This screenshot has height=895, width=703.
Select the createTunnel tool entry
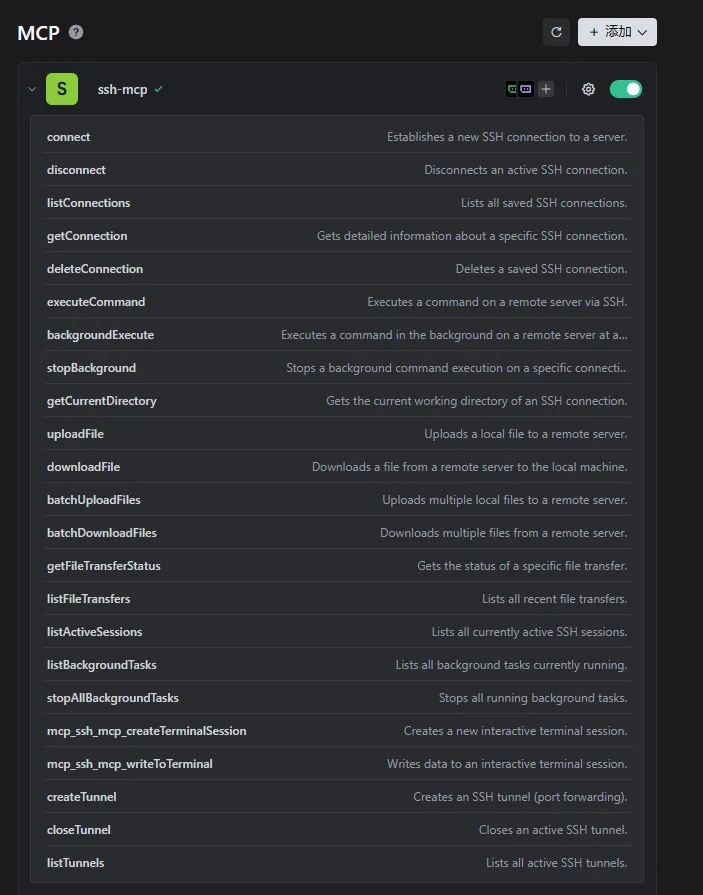coord(338,797)
